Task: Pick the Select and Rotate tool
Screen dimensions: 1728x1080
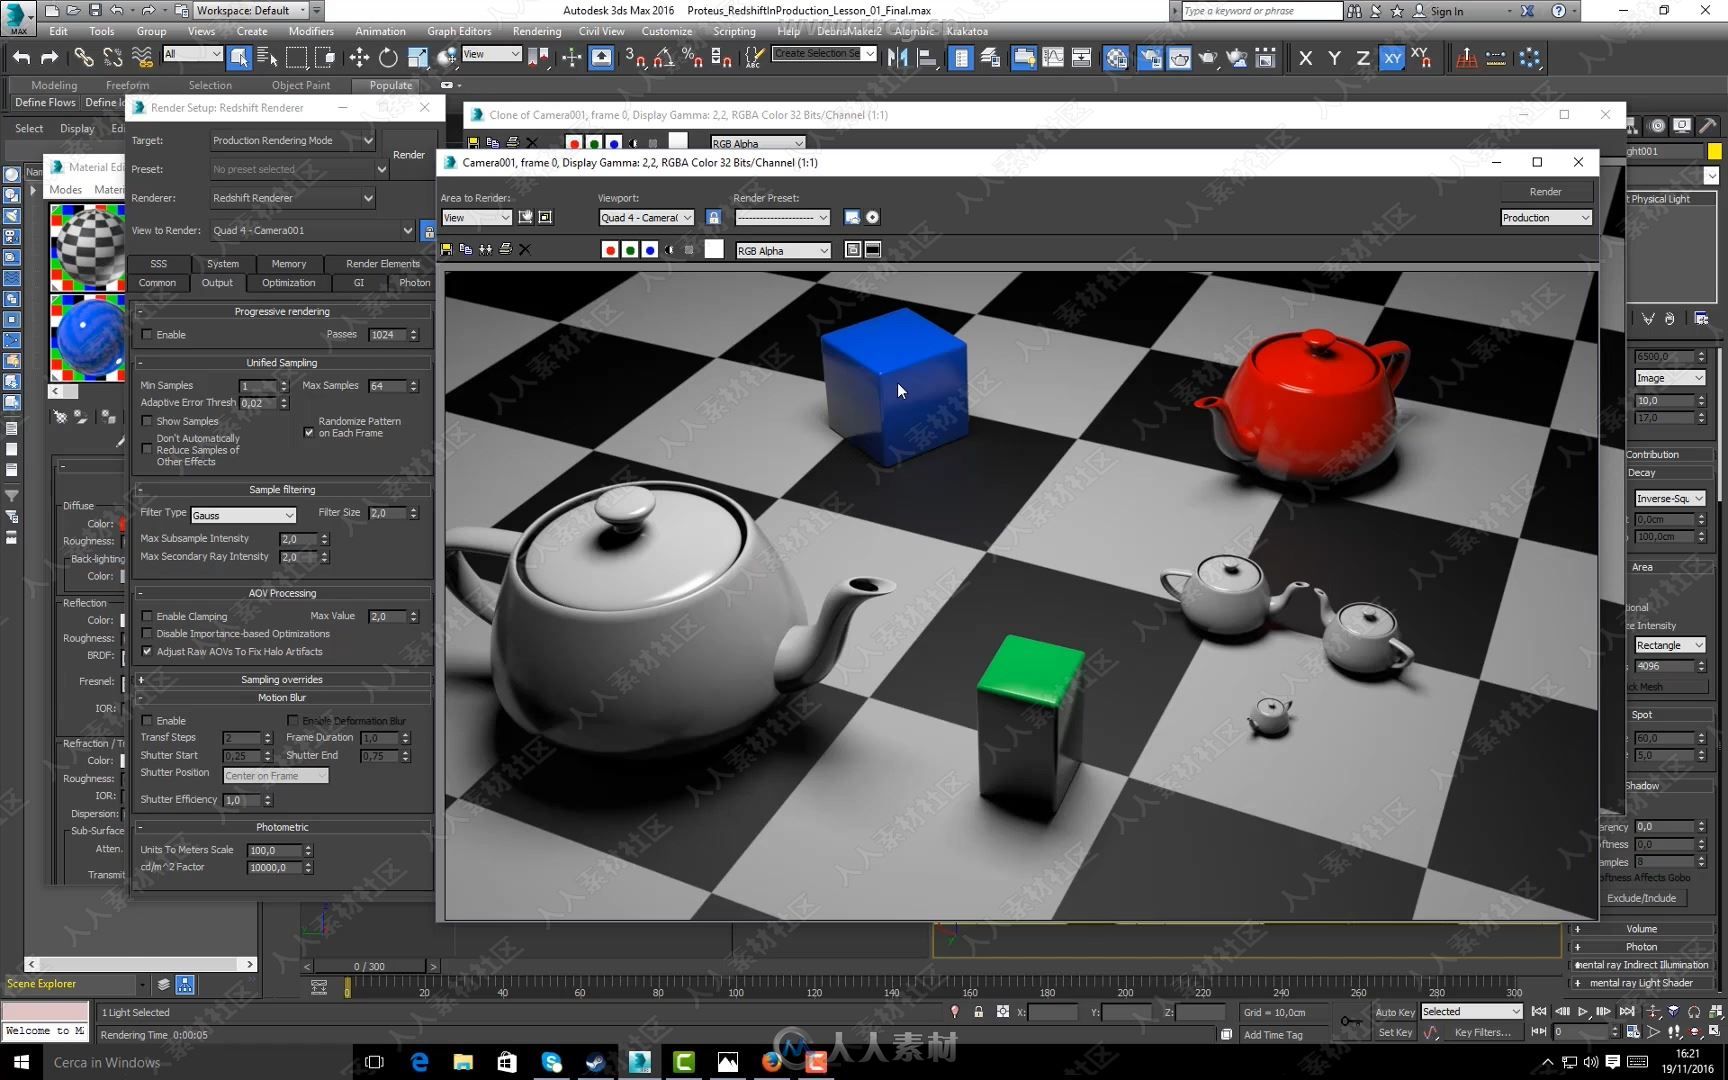Action: [388, 58]
